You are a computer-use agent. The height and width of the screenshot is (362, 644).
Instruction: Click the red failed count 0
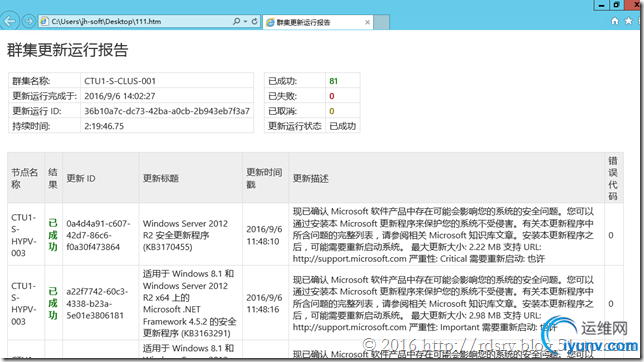click(x=332, y=96)
